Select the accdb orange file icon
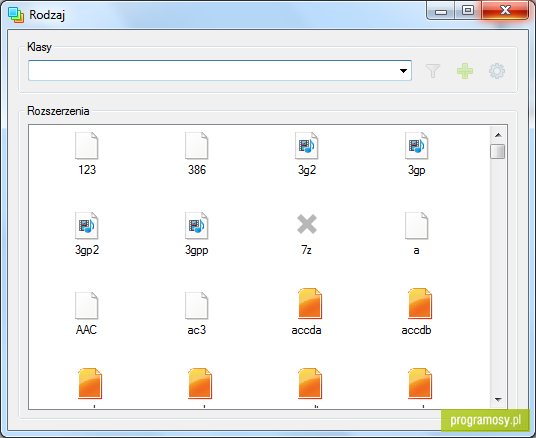Screen dimensions: 536x438 point(420,304)
